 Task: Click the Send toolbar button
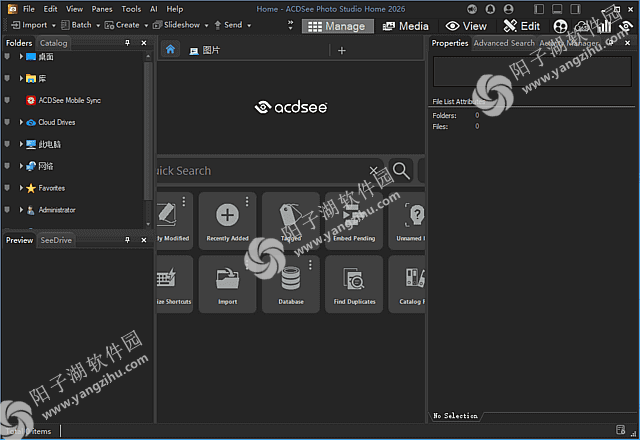(x=229, y=25)
